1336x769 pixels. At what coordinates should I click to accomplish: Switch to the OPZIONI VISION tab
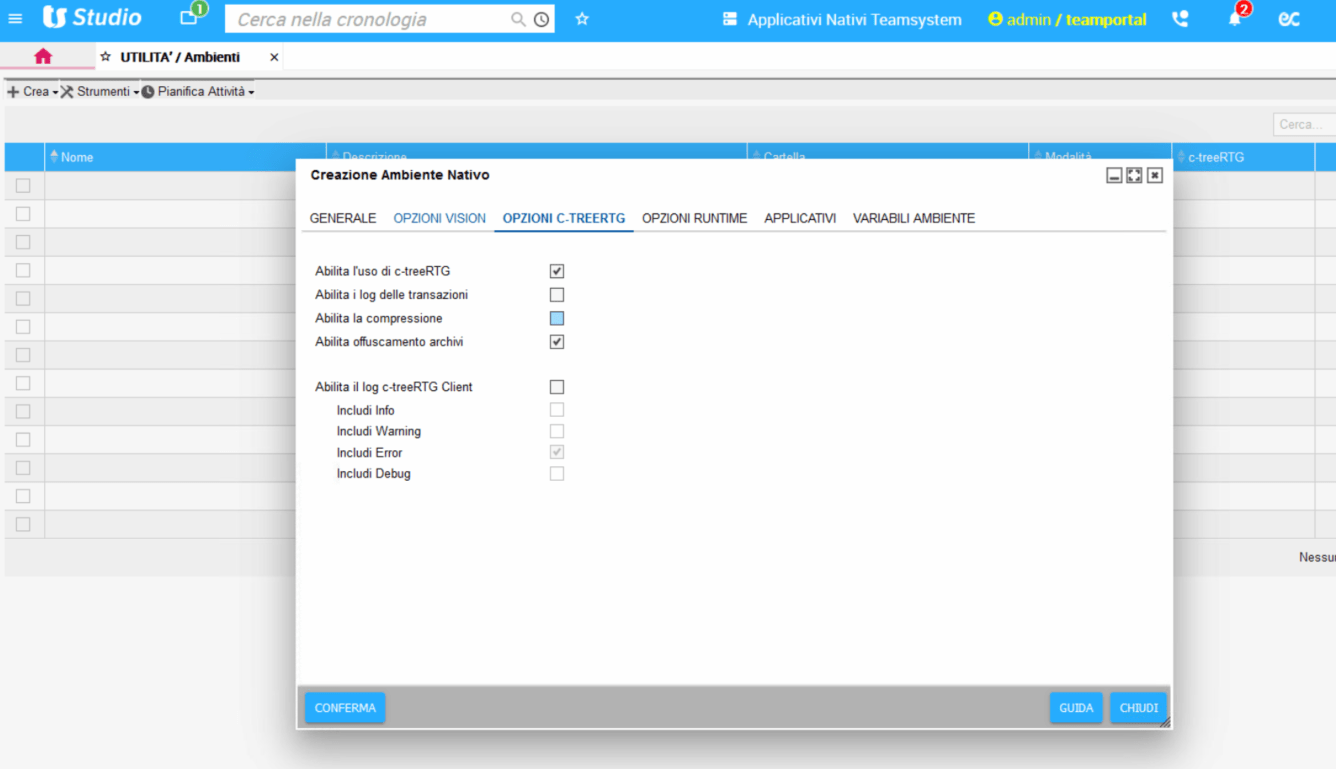439,218
